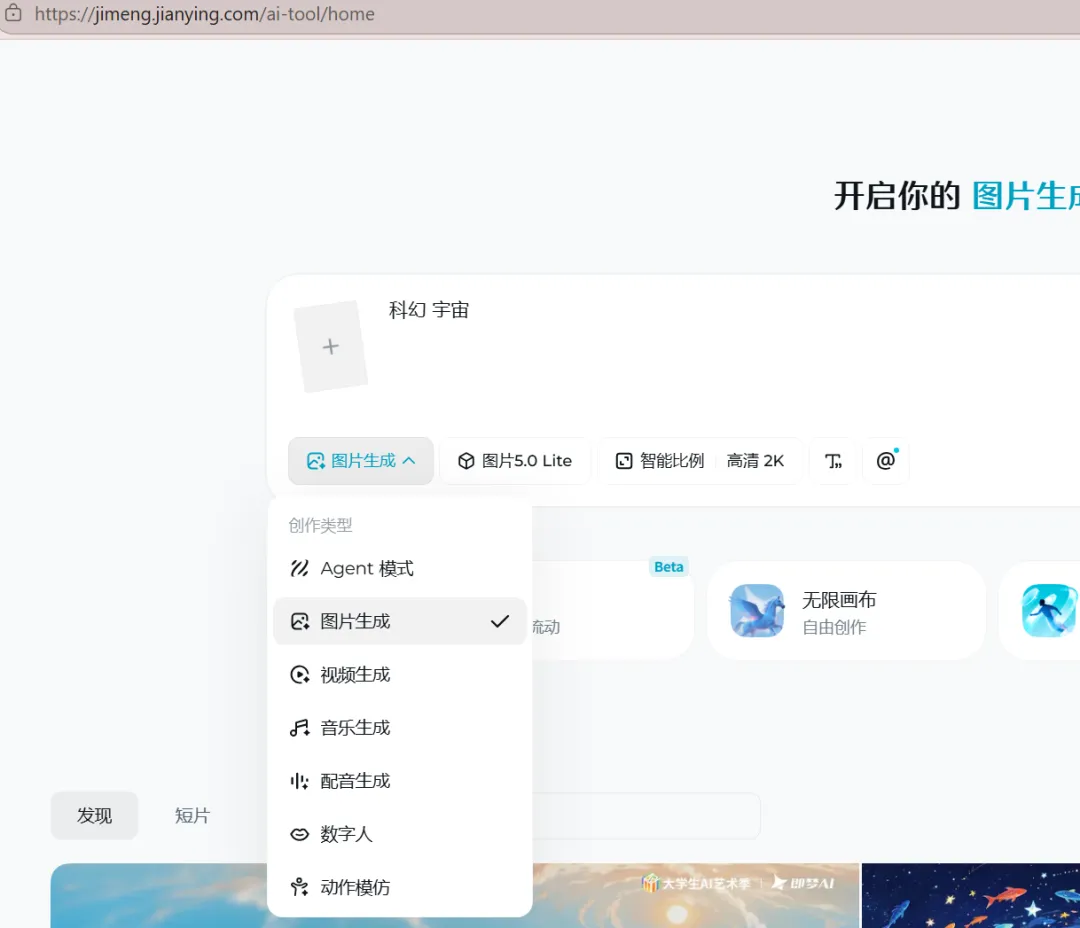
Task: Open the 智能比例 aspect ratio selector
Action: [x=661, y=461]
